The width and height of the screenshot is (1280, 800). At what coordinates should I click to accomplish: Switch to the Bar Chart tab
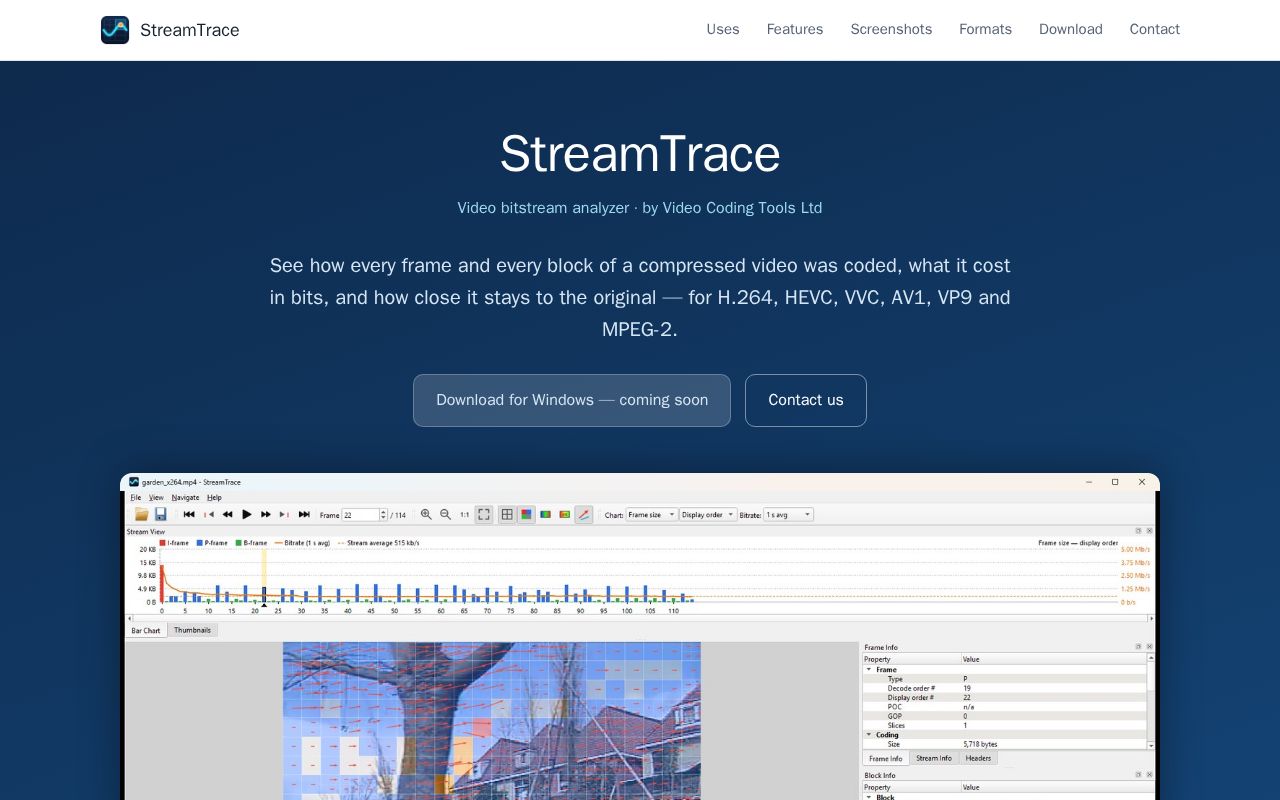(x=146, y=630)
